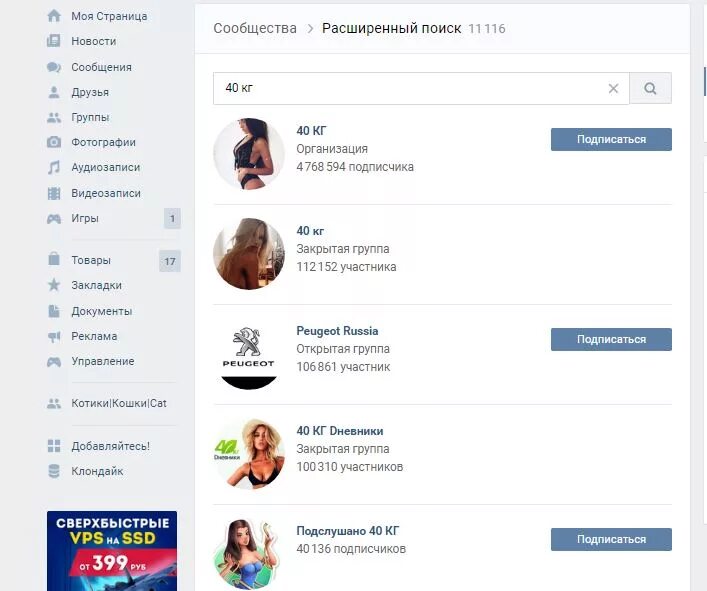Select the Закладки star icon
Screen dimensions: 707x591
(54, 285)
